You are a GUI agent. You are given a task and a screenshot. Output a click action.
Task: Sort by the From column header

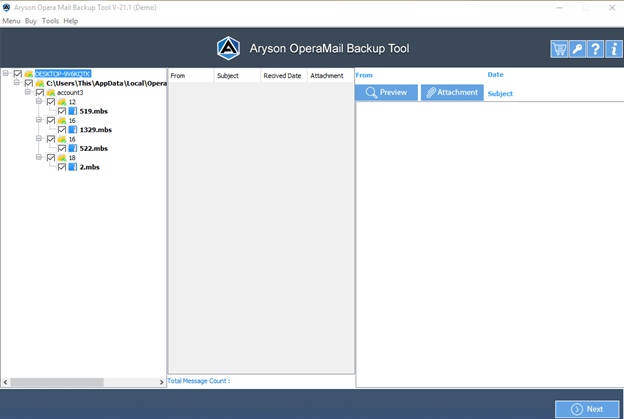[191, 76]
